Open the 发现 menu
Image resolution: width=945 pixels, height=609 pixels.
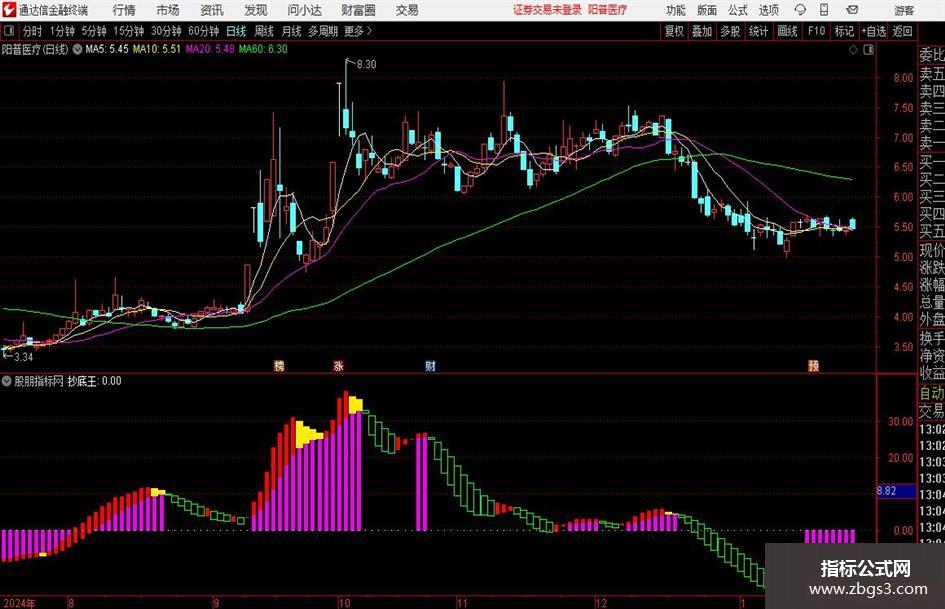point(256,10)
